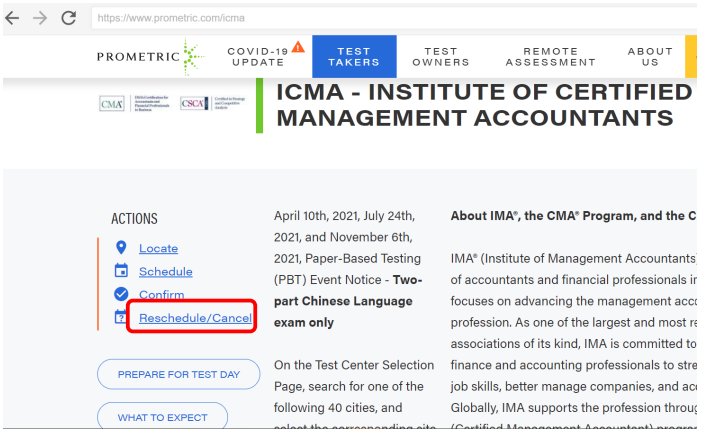The image size is (704, 429).
Task: Open the Schedule link
Action: click(x=166, y=272)
